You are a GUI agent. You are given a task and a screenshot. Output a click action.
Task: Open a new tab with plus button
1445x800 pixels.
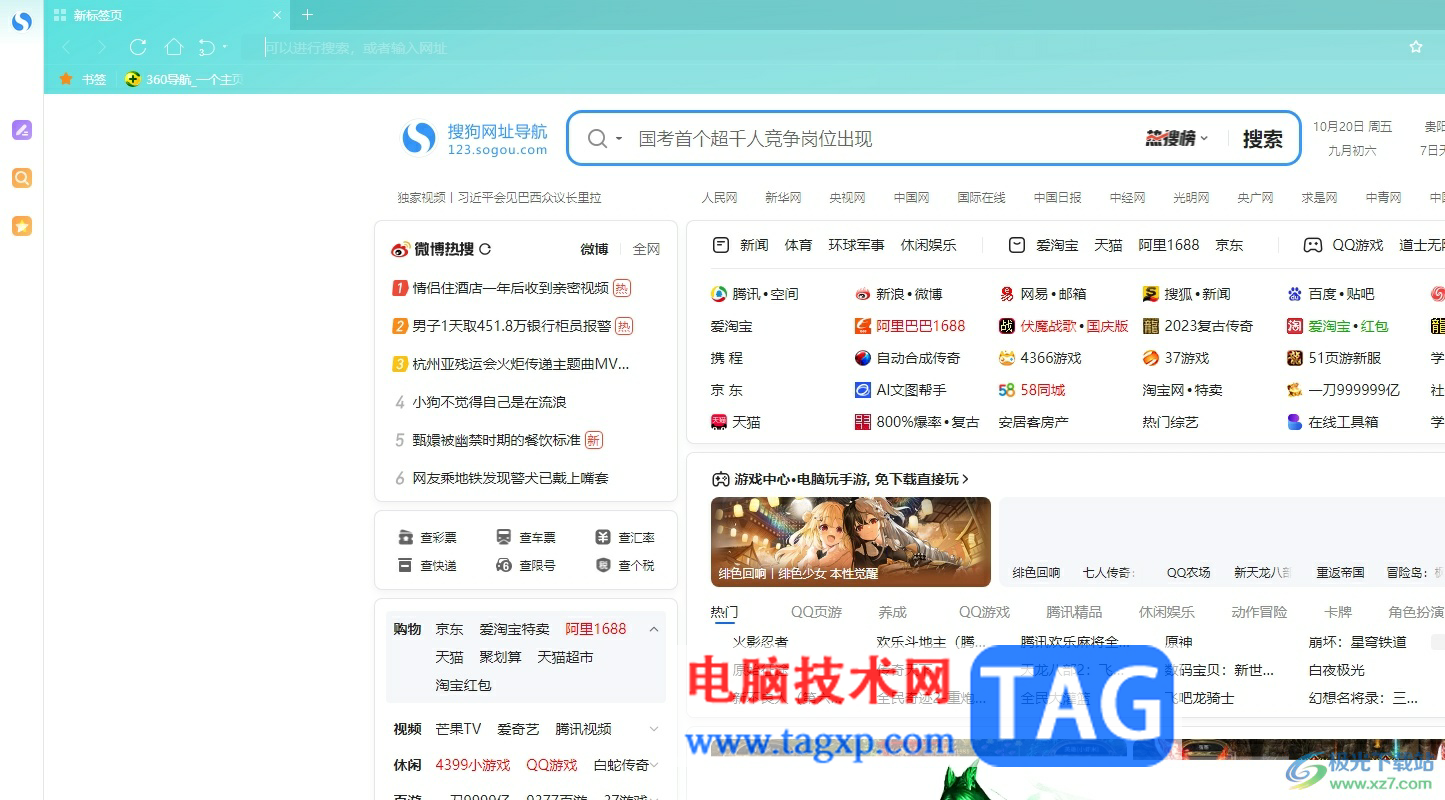click(x=307, y=15)
